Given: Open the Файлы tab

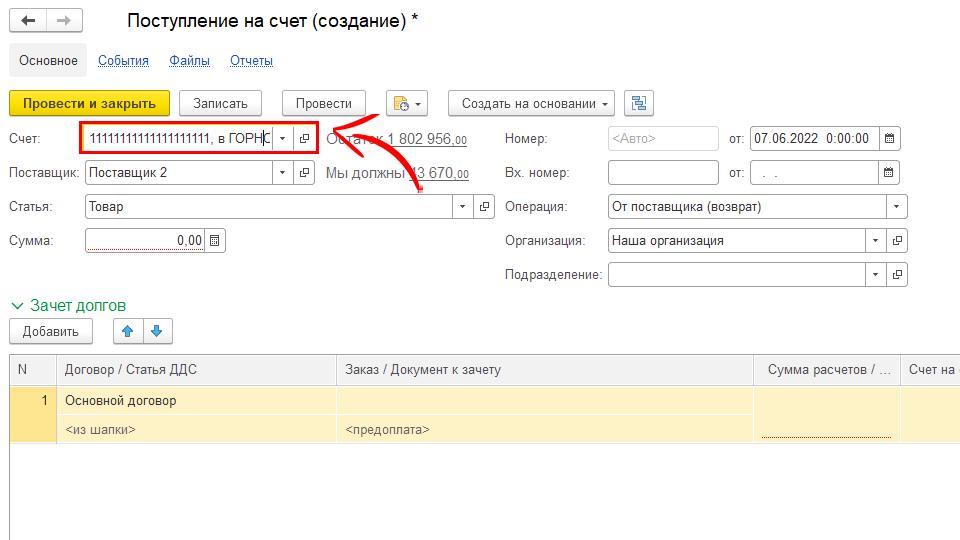Looking at the screenshot, I should pos(189,60).
